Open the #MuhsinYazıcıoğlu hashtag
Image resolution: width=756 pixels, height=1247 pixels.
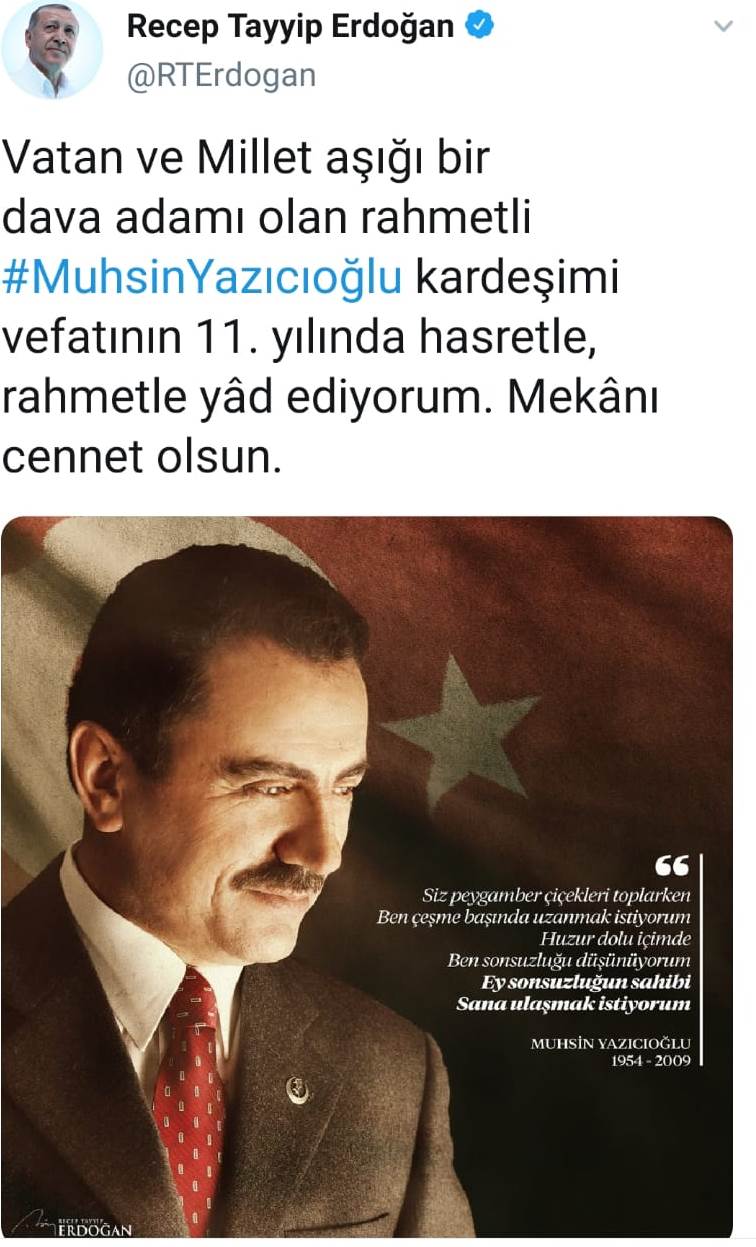point(202,279)
